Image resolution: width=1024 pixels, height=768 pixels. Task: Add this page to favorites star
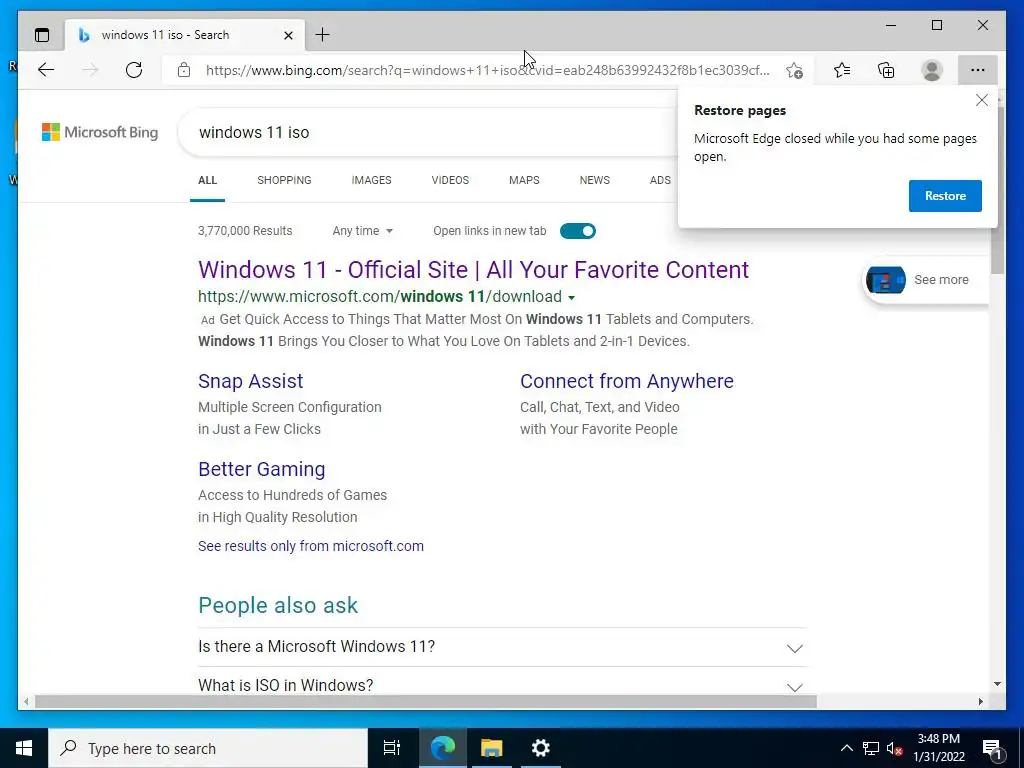794,71
